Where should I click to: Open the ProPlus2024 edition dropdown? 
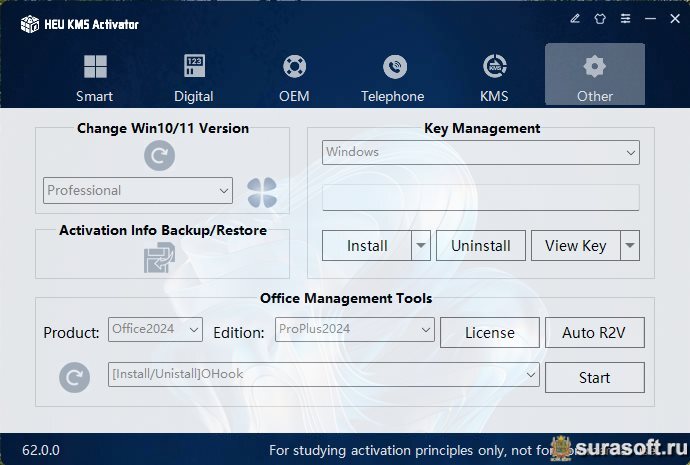click(x=355, y=330)
